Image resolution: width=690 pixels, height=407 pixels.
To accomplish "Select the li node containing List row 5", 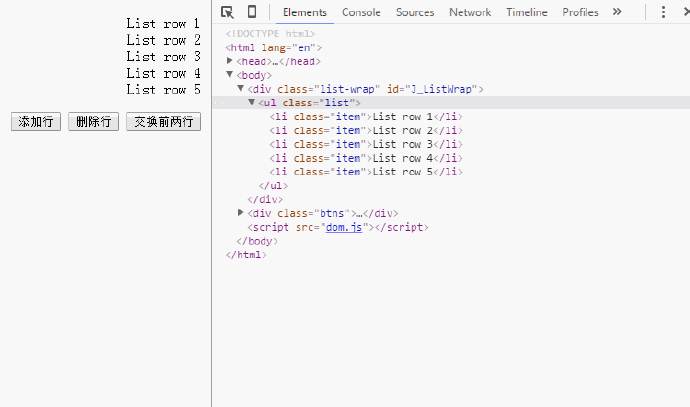I will 366,172.
